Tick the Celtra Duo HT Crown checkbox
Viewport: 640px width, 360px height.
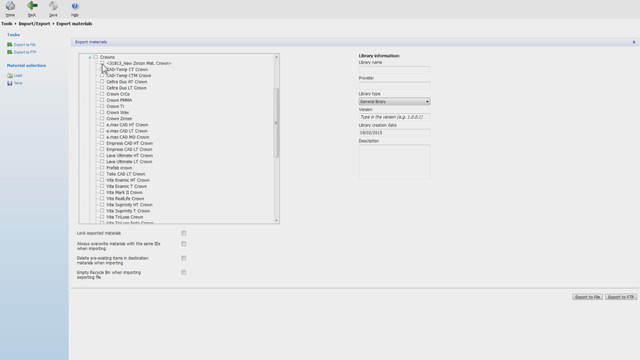(x=102, y=82)
